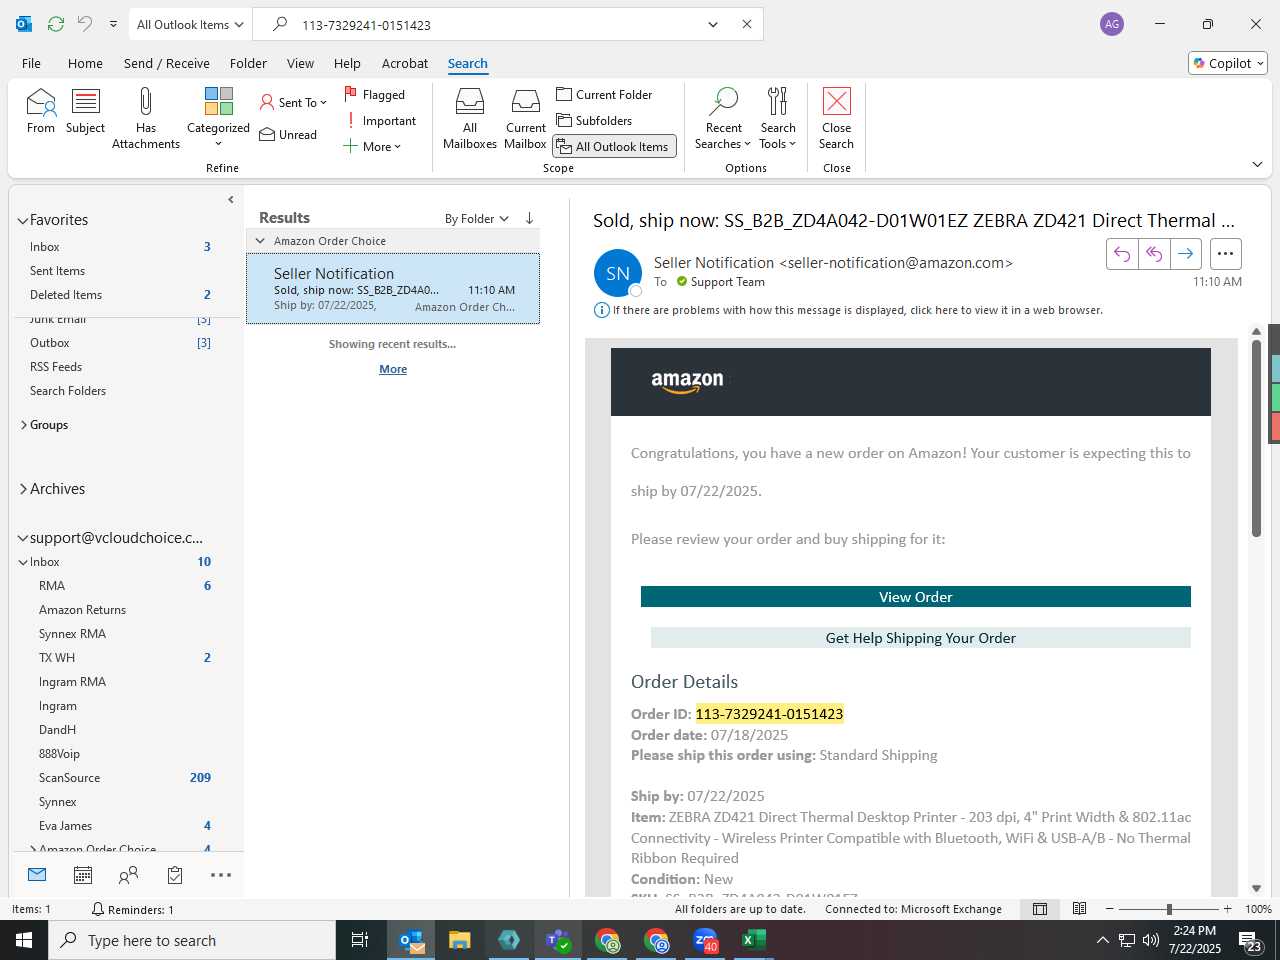
Task: Select the Seller Notification email result
Action: coord(393,289)
